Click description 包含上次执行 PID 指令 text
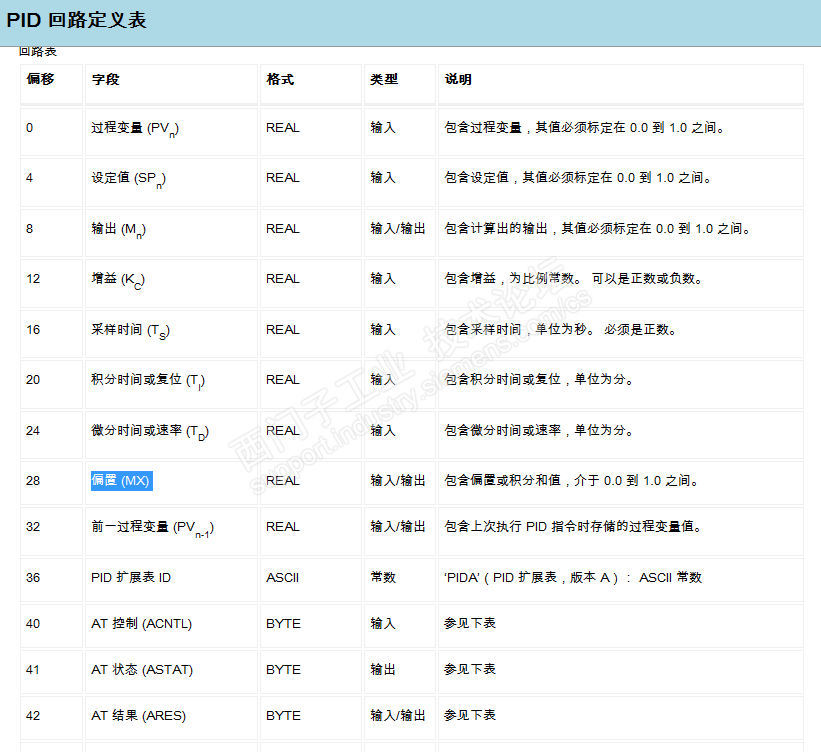The height and width of the screenshot is (752, 821). tap(573, 527)
